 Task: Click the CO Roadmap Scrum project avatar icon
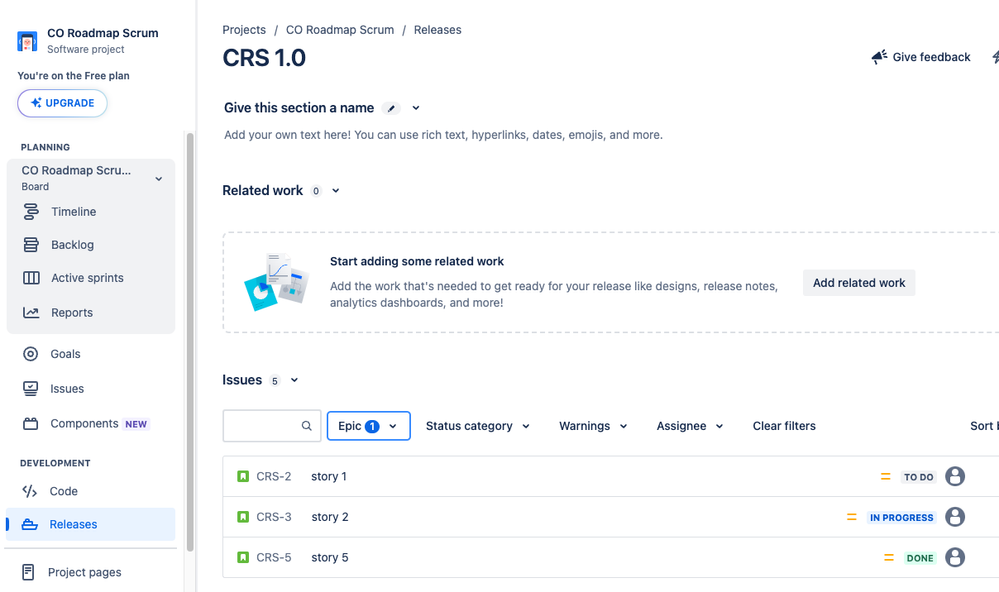pyautogui.click(x=27, y=41)
